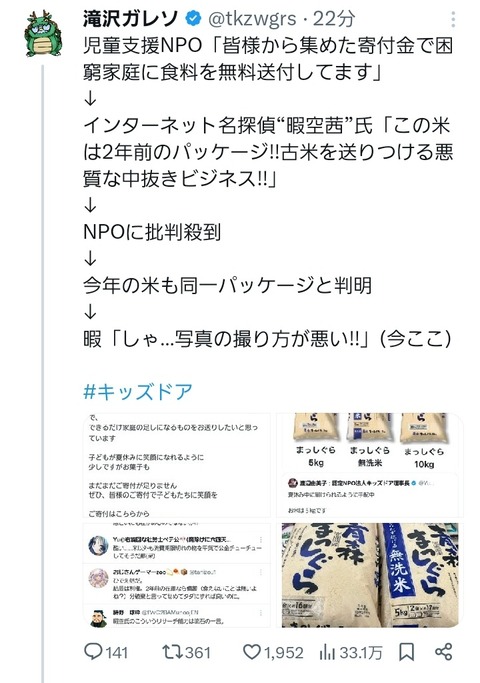View analytics bar chart icon
The image size is (480, 683).
(327, 652)
